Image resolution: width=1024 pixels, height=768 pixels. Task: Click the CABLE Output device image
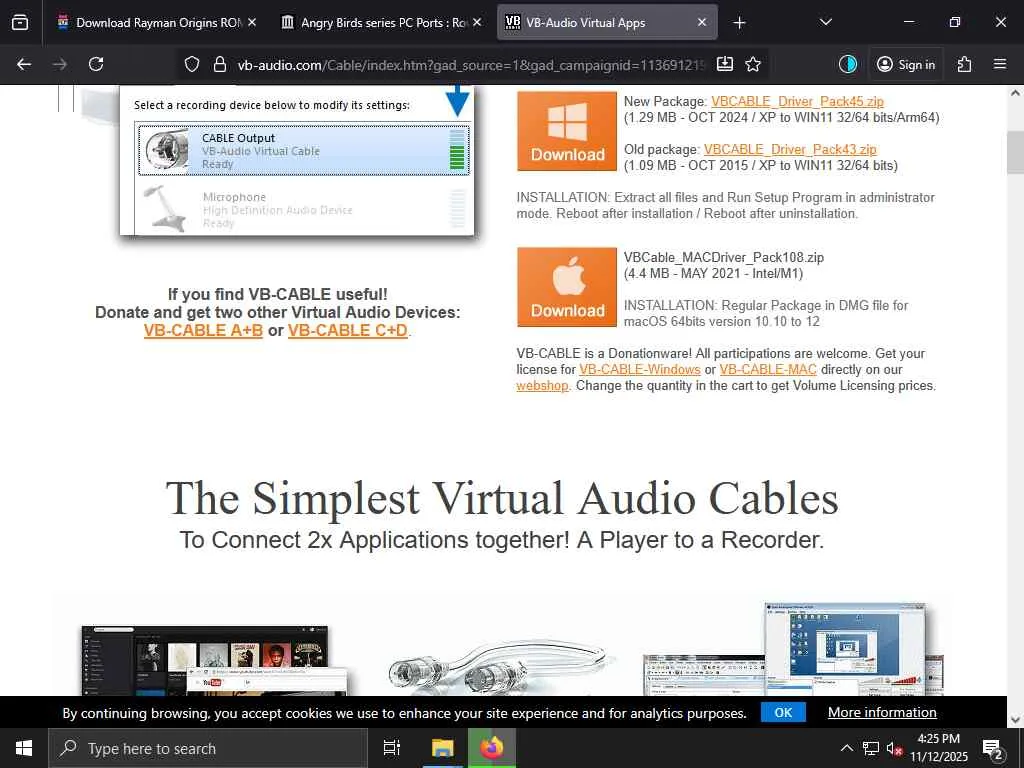pos(166,150)
